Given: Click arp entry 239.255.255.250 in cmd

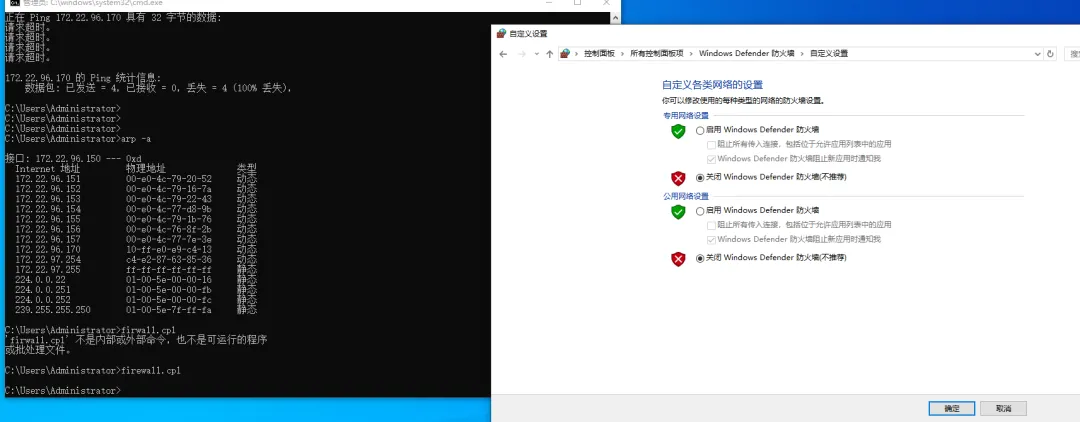Looking at the screenshot, I should [53, 310].
